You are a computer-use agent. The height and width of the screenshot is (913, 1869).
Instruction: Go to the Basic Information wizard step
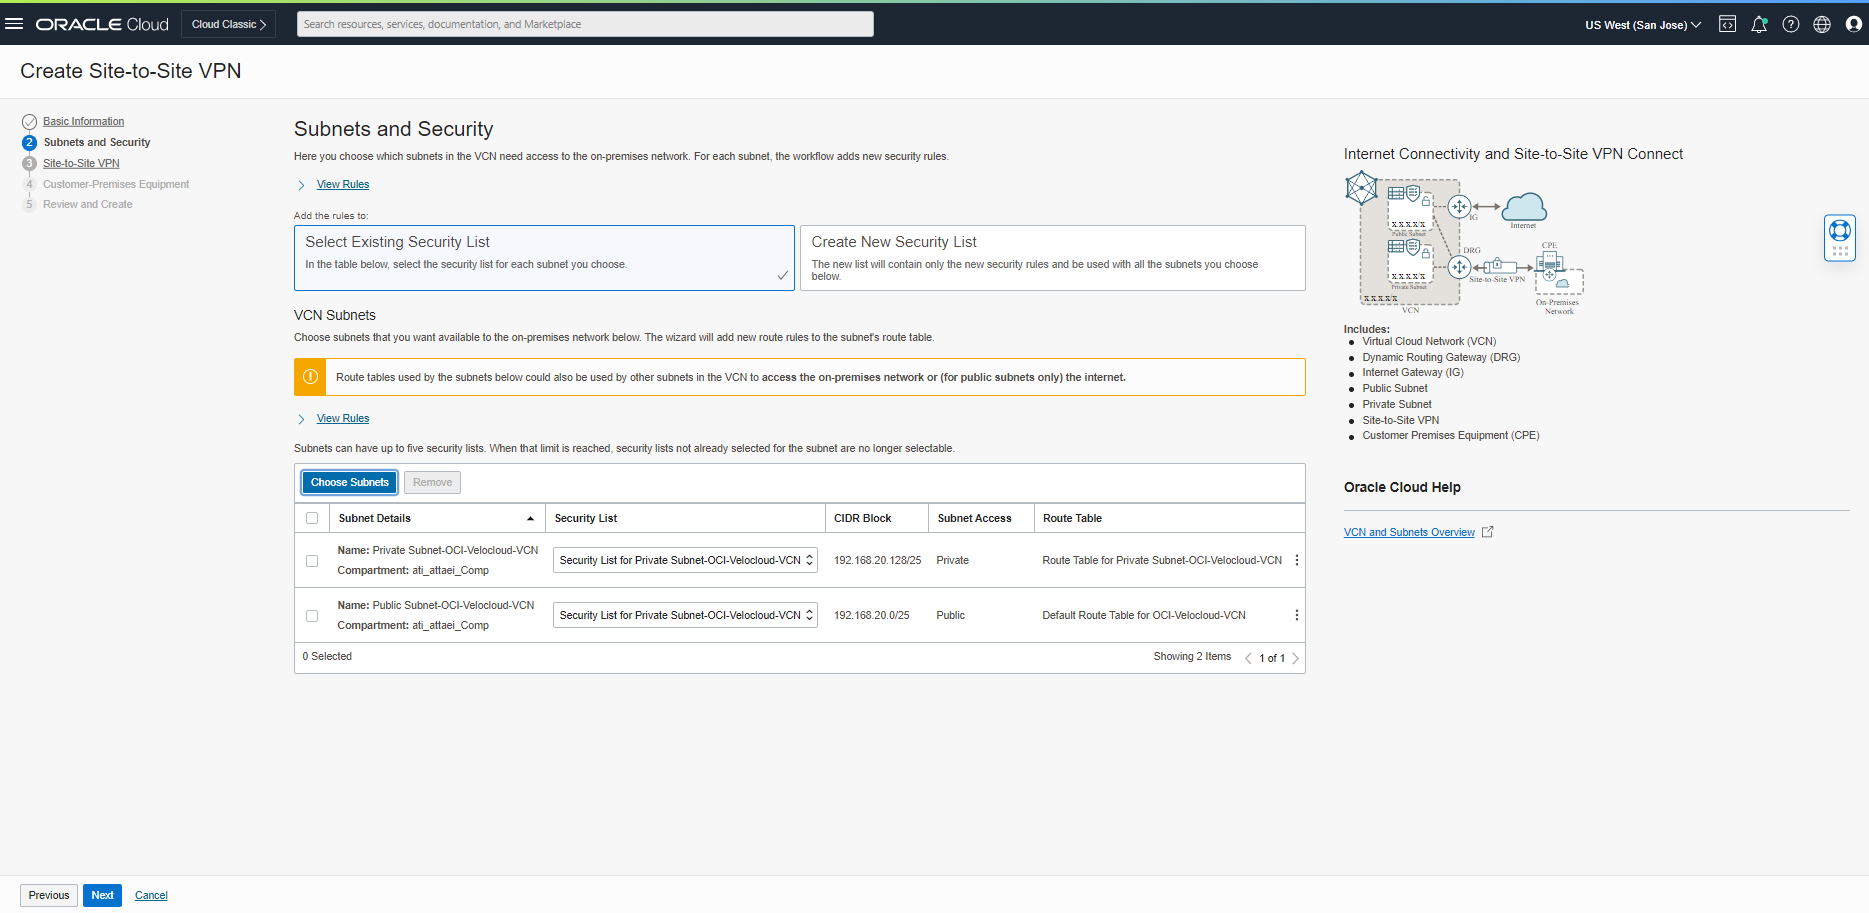[83, 121]
